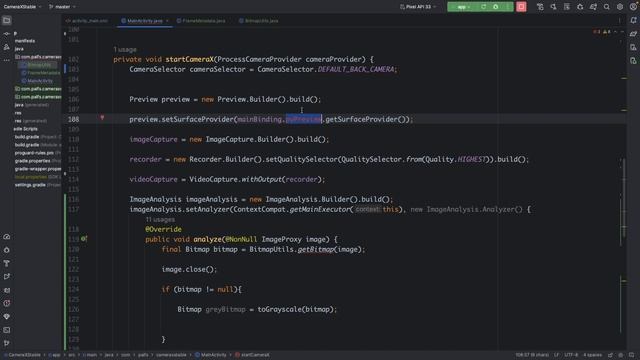The height and width of the screenshot is (360, 640).
Task: Click the override gutter icon on line 119
Action: (84, 238)
